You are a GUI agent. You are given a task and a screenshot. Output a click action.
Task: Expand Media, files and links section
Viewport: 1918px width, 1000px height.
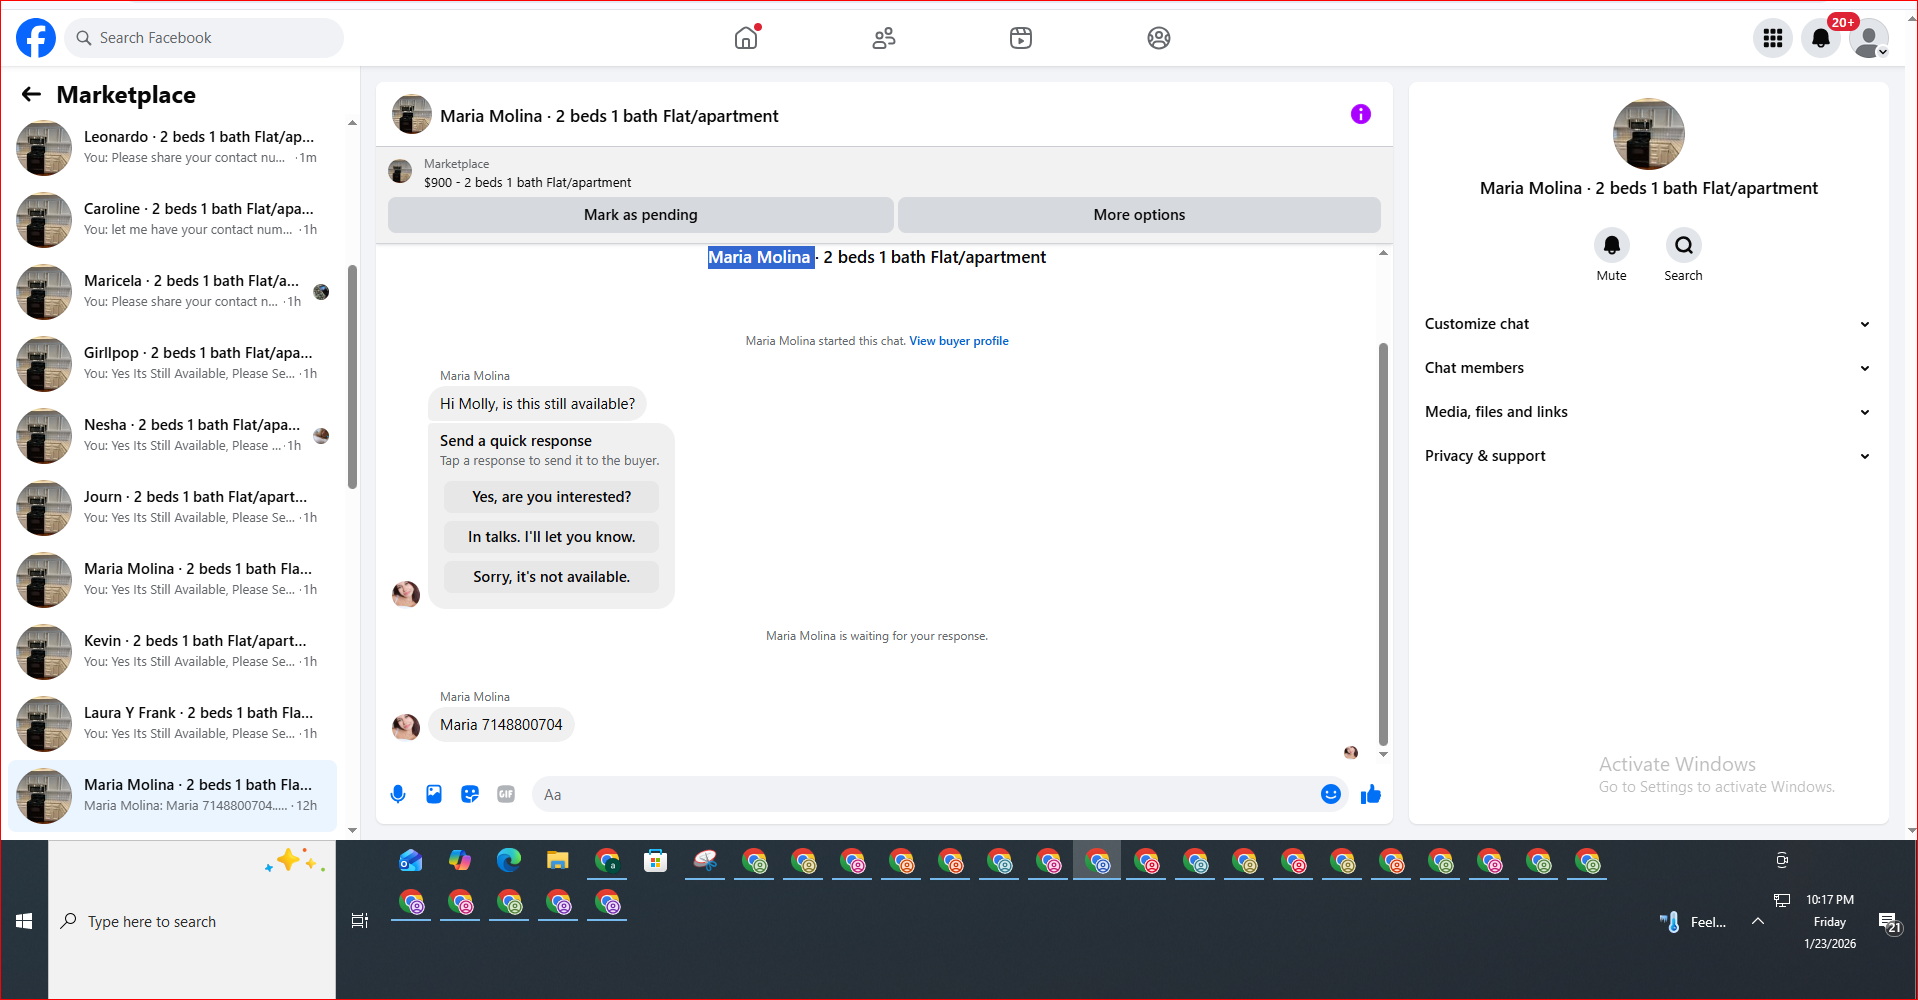coord(1648,412)
